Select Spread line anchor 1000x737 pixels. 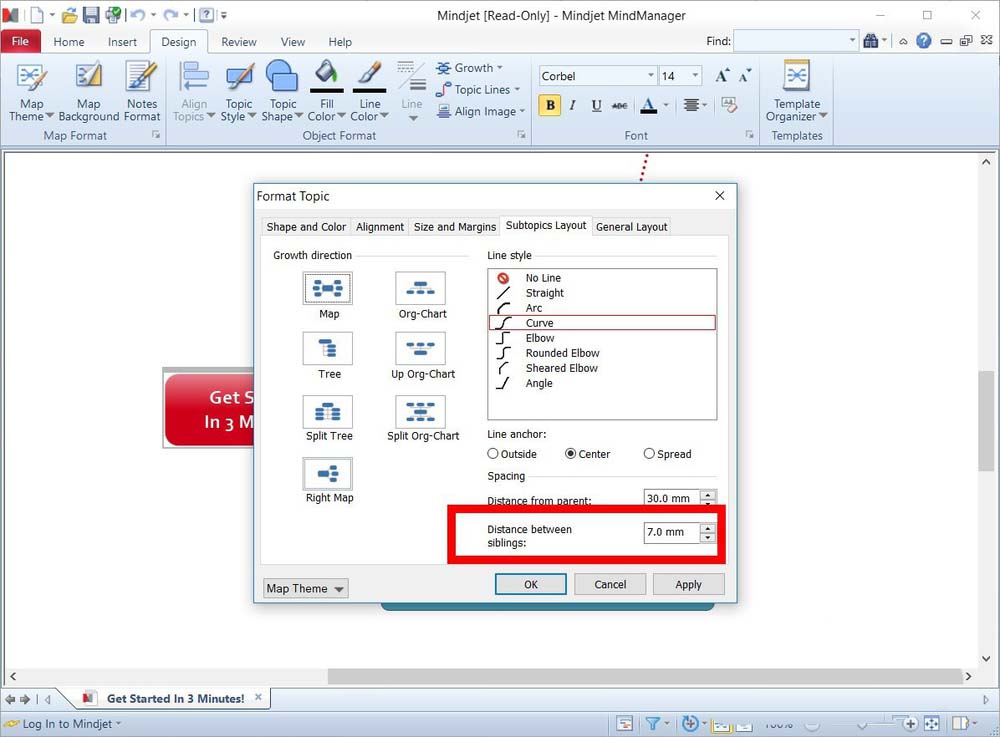coord(649,454)
